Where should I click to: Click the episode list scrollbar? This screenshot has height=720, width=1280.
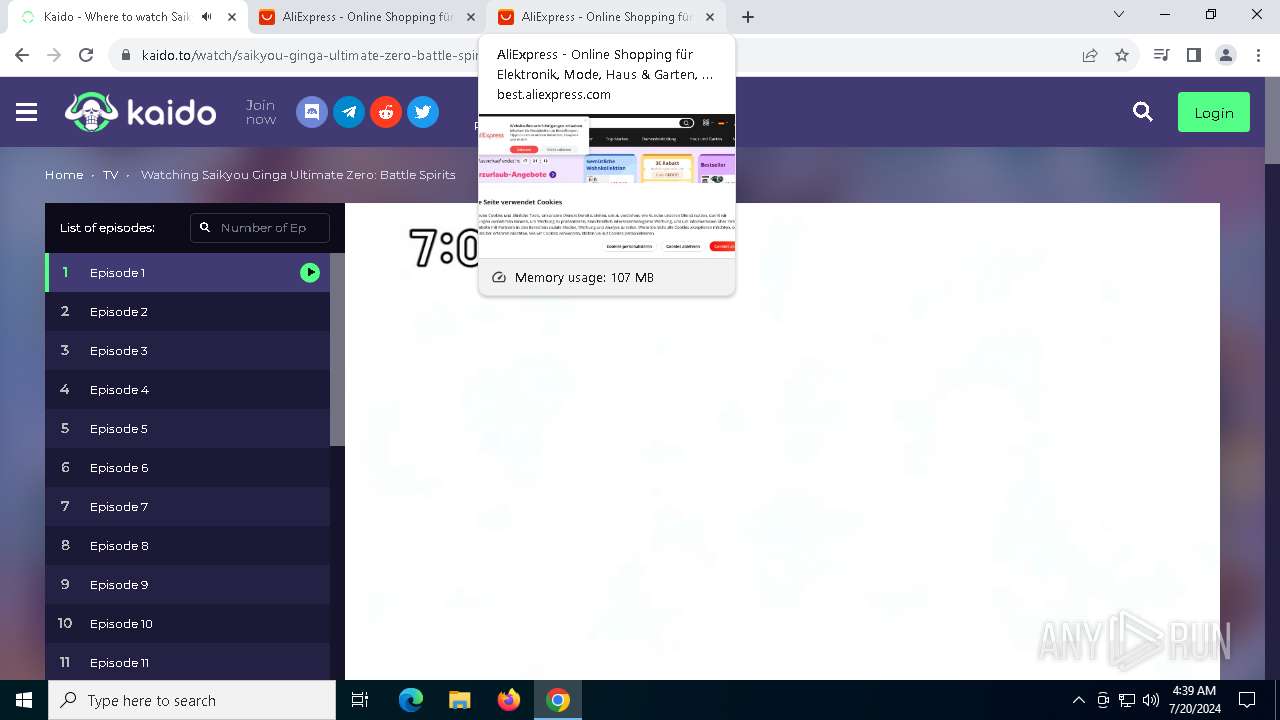[337, 349]
